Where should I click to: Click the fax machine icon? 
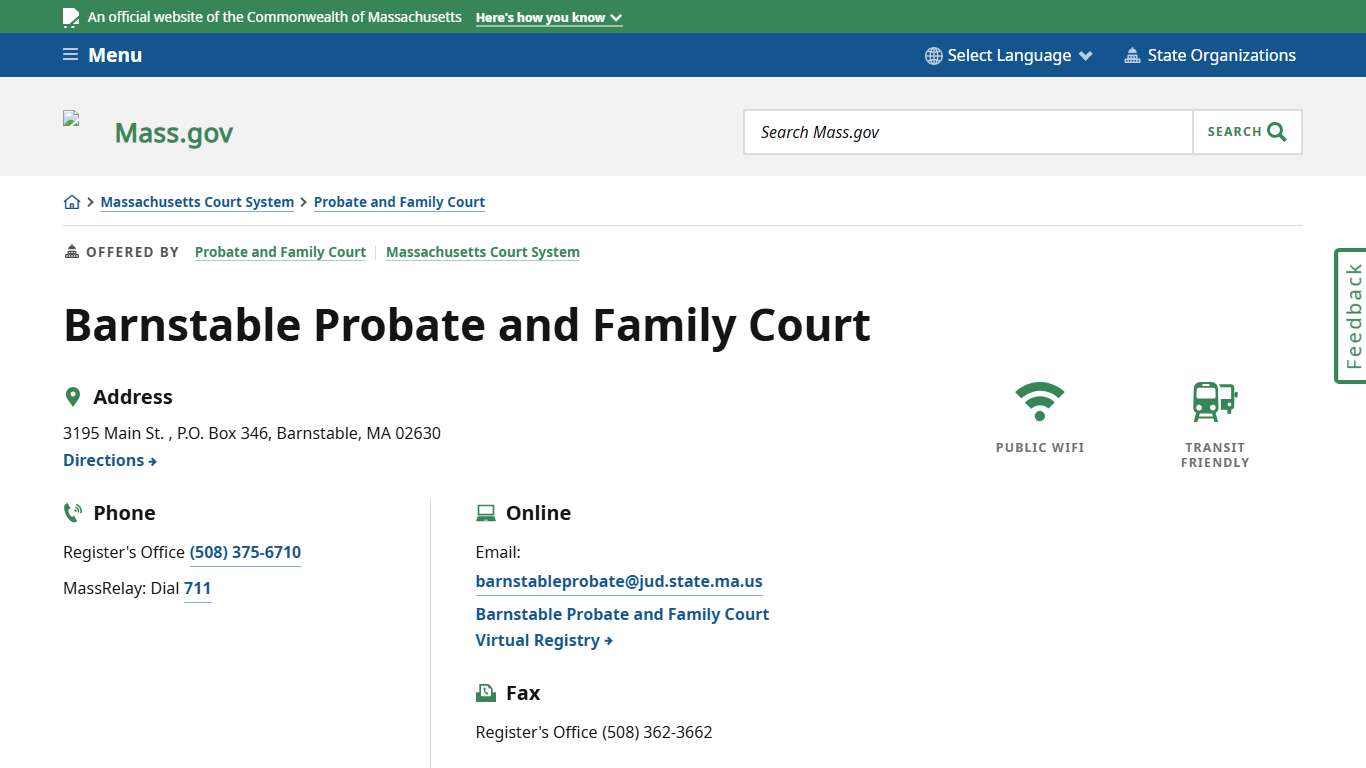tap(486, 691)
